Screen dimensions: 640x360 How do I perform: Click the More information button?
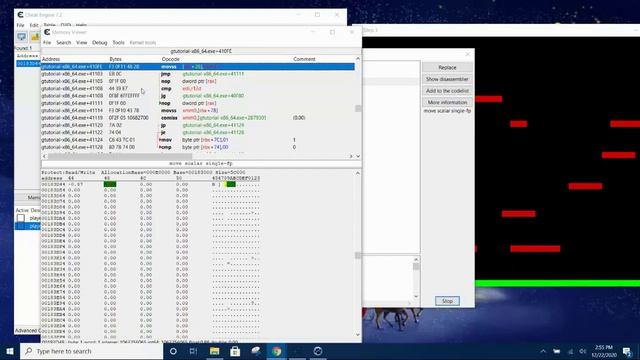[x=447, y=102]
